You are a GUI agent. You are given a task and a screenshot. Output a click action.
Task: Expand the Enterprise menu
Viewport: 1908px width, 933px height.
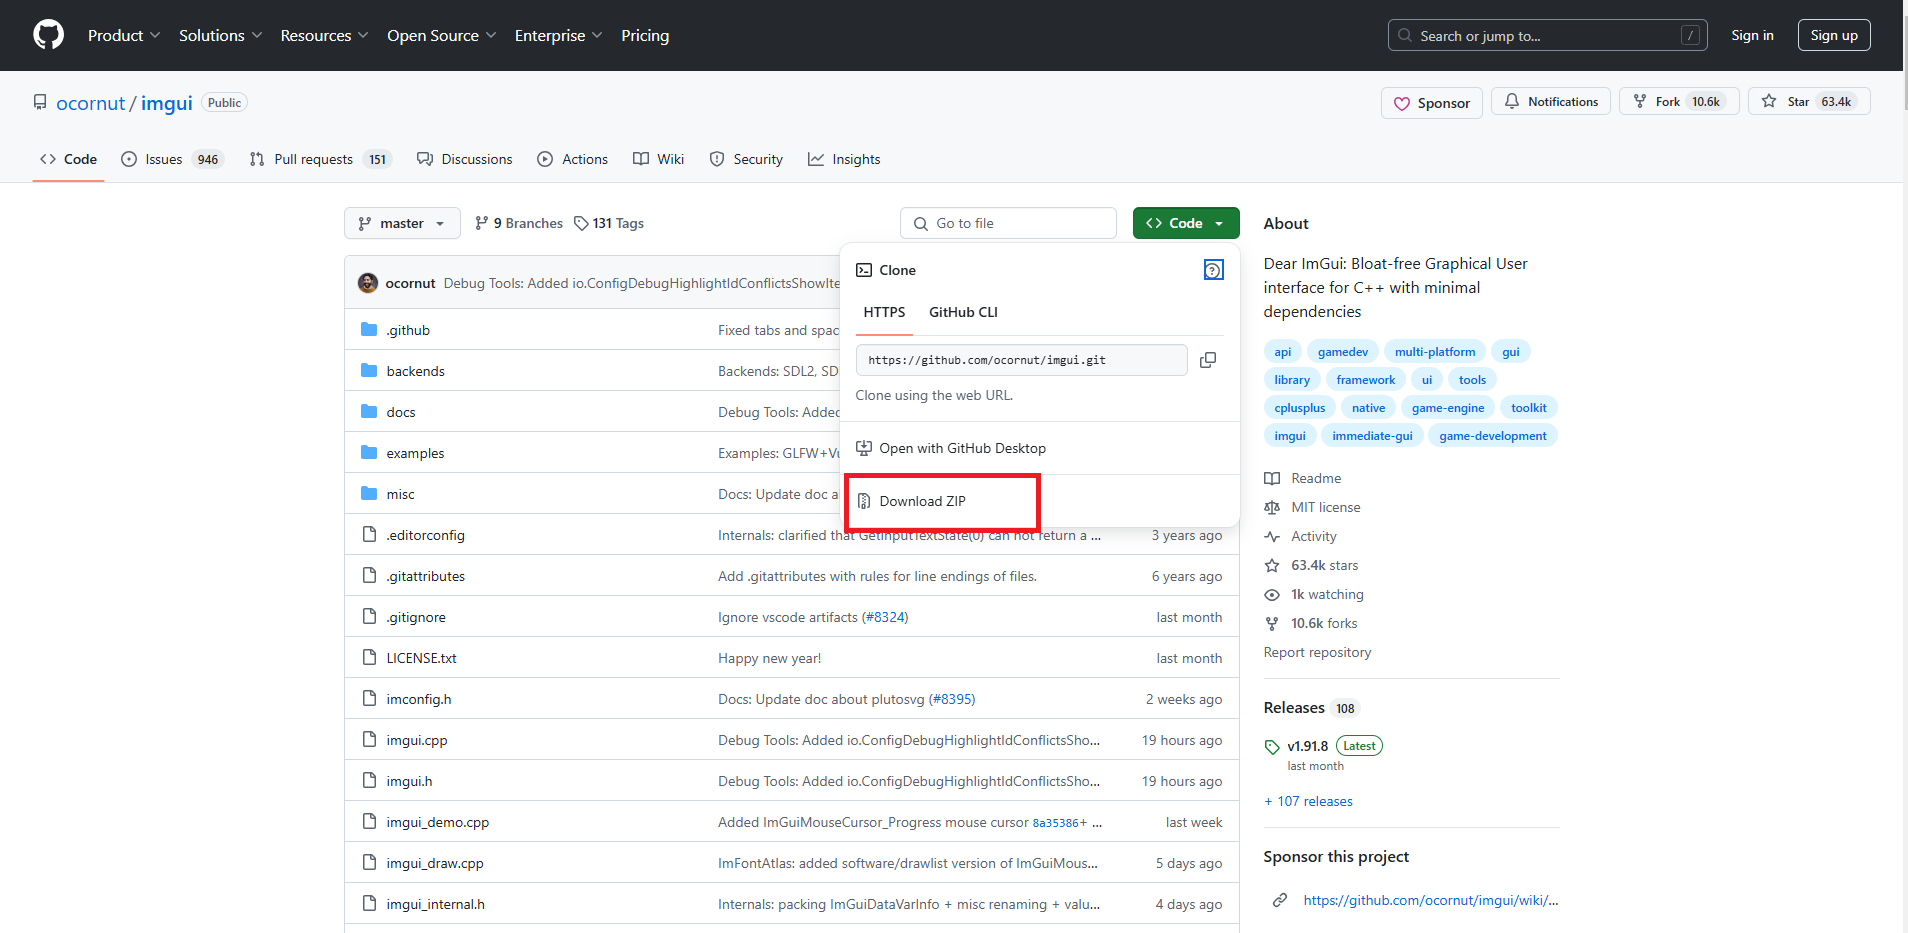(x=558, y=35)
